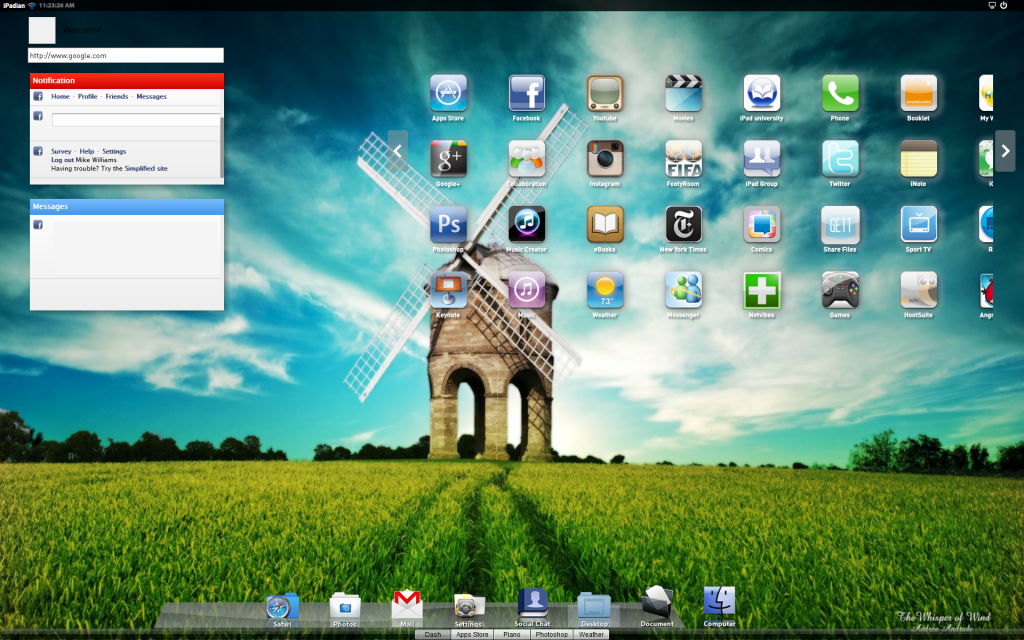1024x640 pixels.
Task: Click the Survey link
Action: (61, 151)
